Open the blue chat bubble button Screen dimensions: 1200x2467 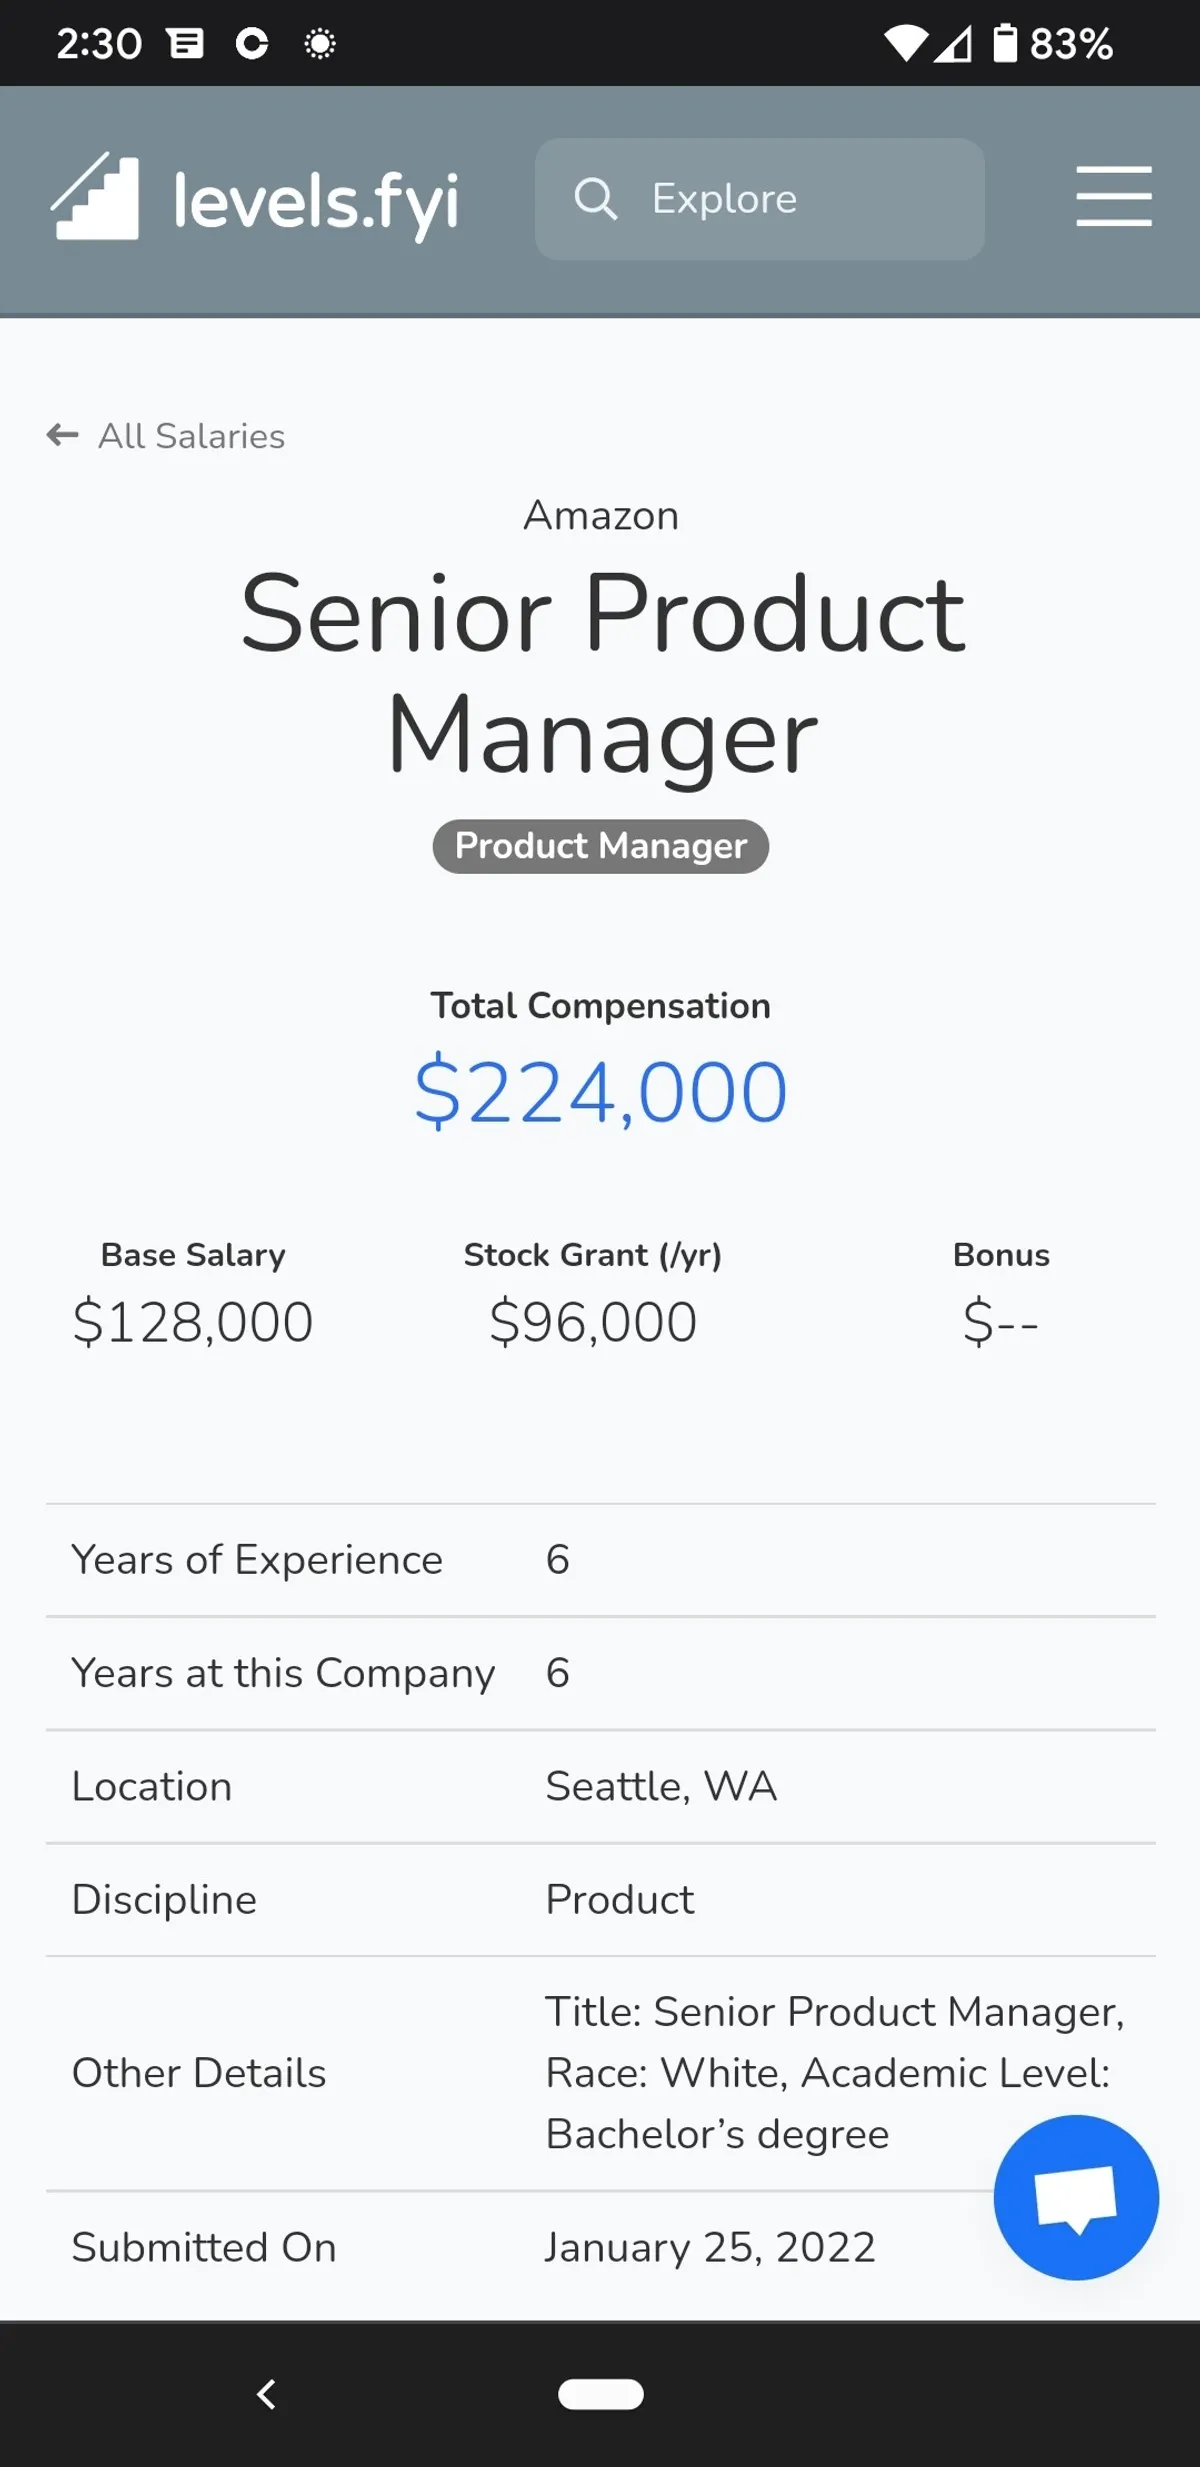click(1075, 2197)
